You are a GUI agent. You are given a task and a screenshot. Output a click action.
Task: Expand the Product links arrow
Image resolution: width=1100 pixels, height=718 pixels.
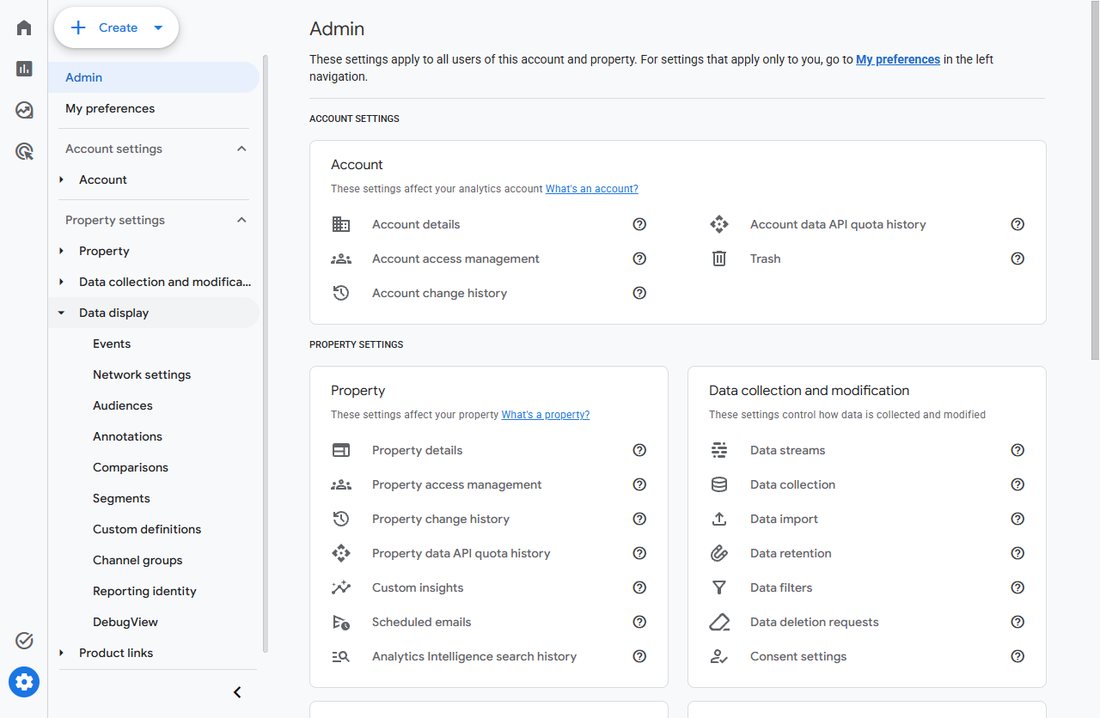[62, 653]
